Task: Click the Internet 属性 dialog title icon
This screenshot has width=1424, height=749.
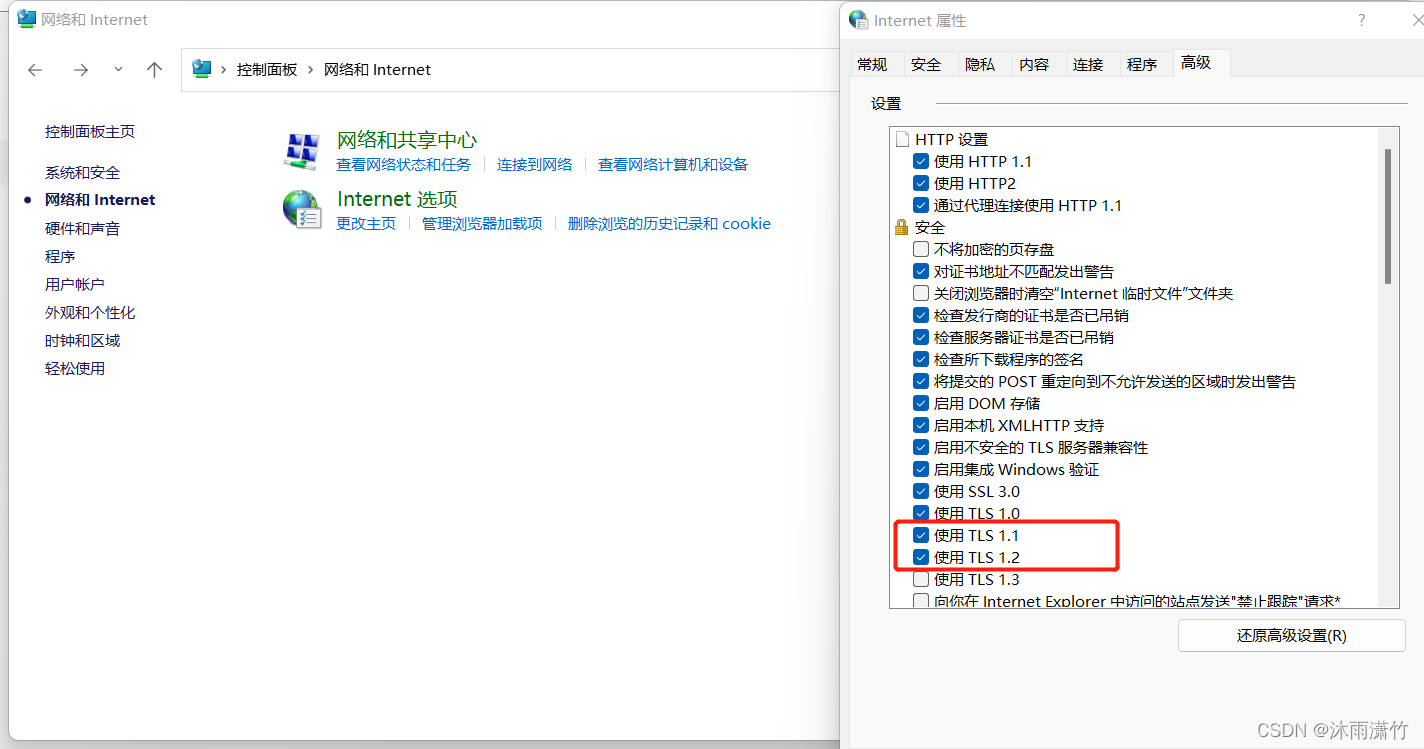Action: [859, 20]
